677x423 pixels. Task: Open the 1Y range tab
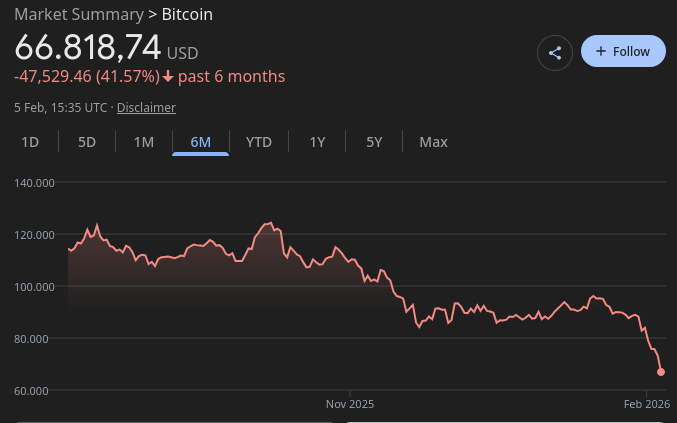317,142
